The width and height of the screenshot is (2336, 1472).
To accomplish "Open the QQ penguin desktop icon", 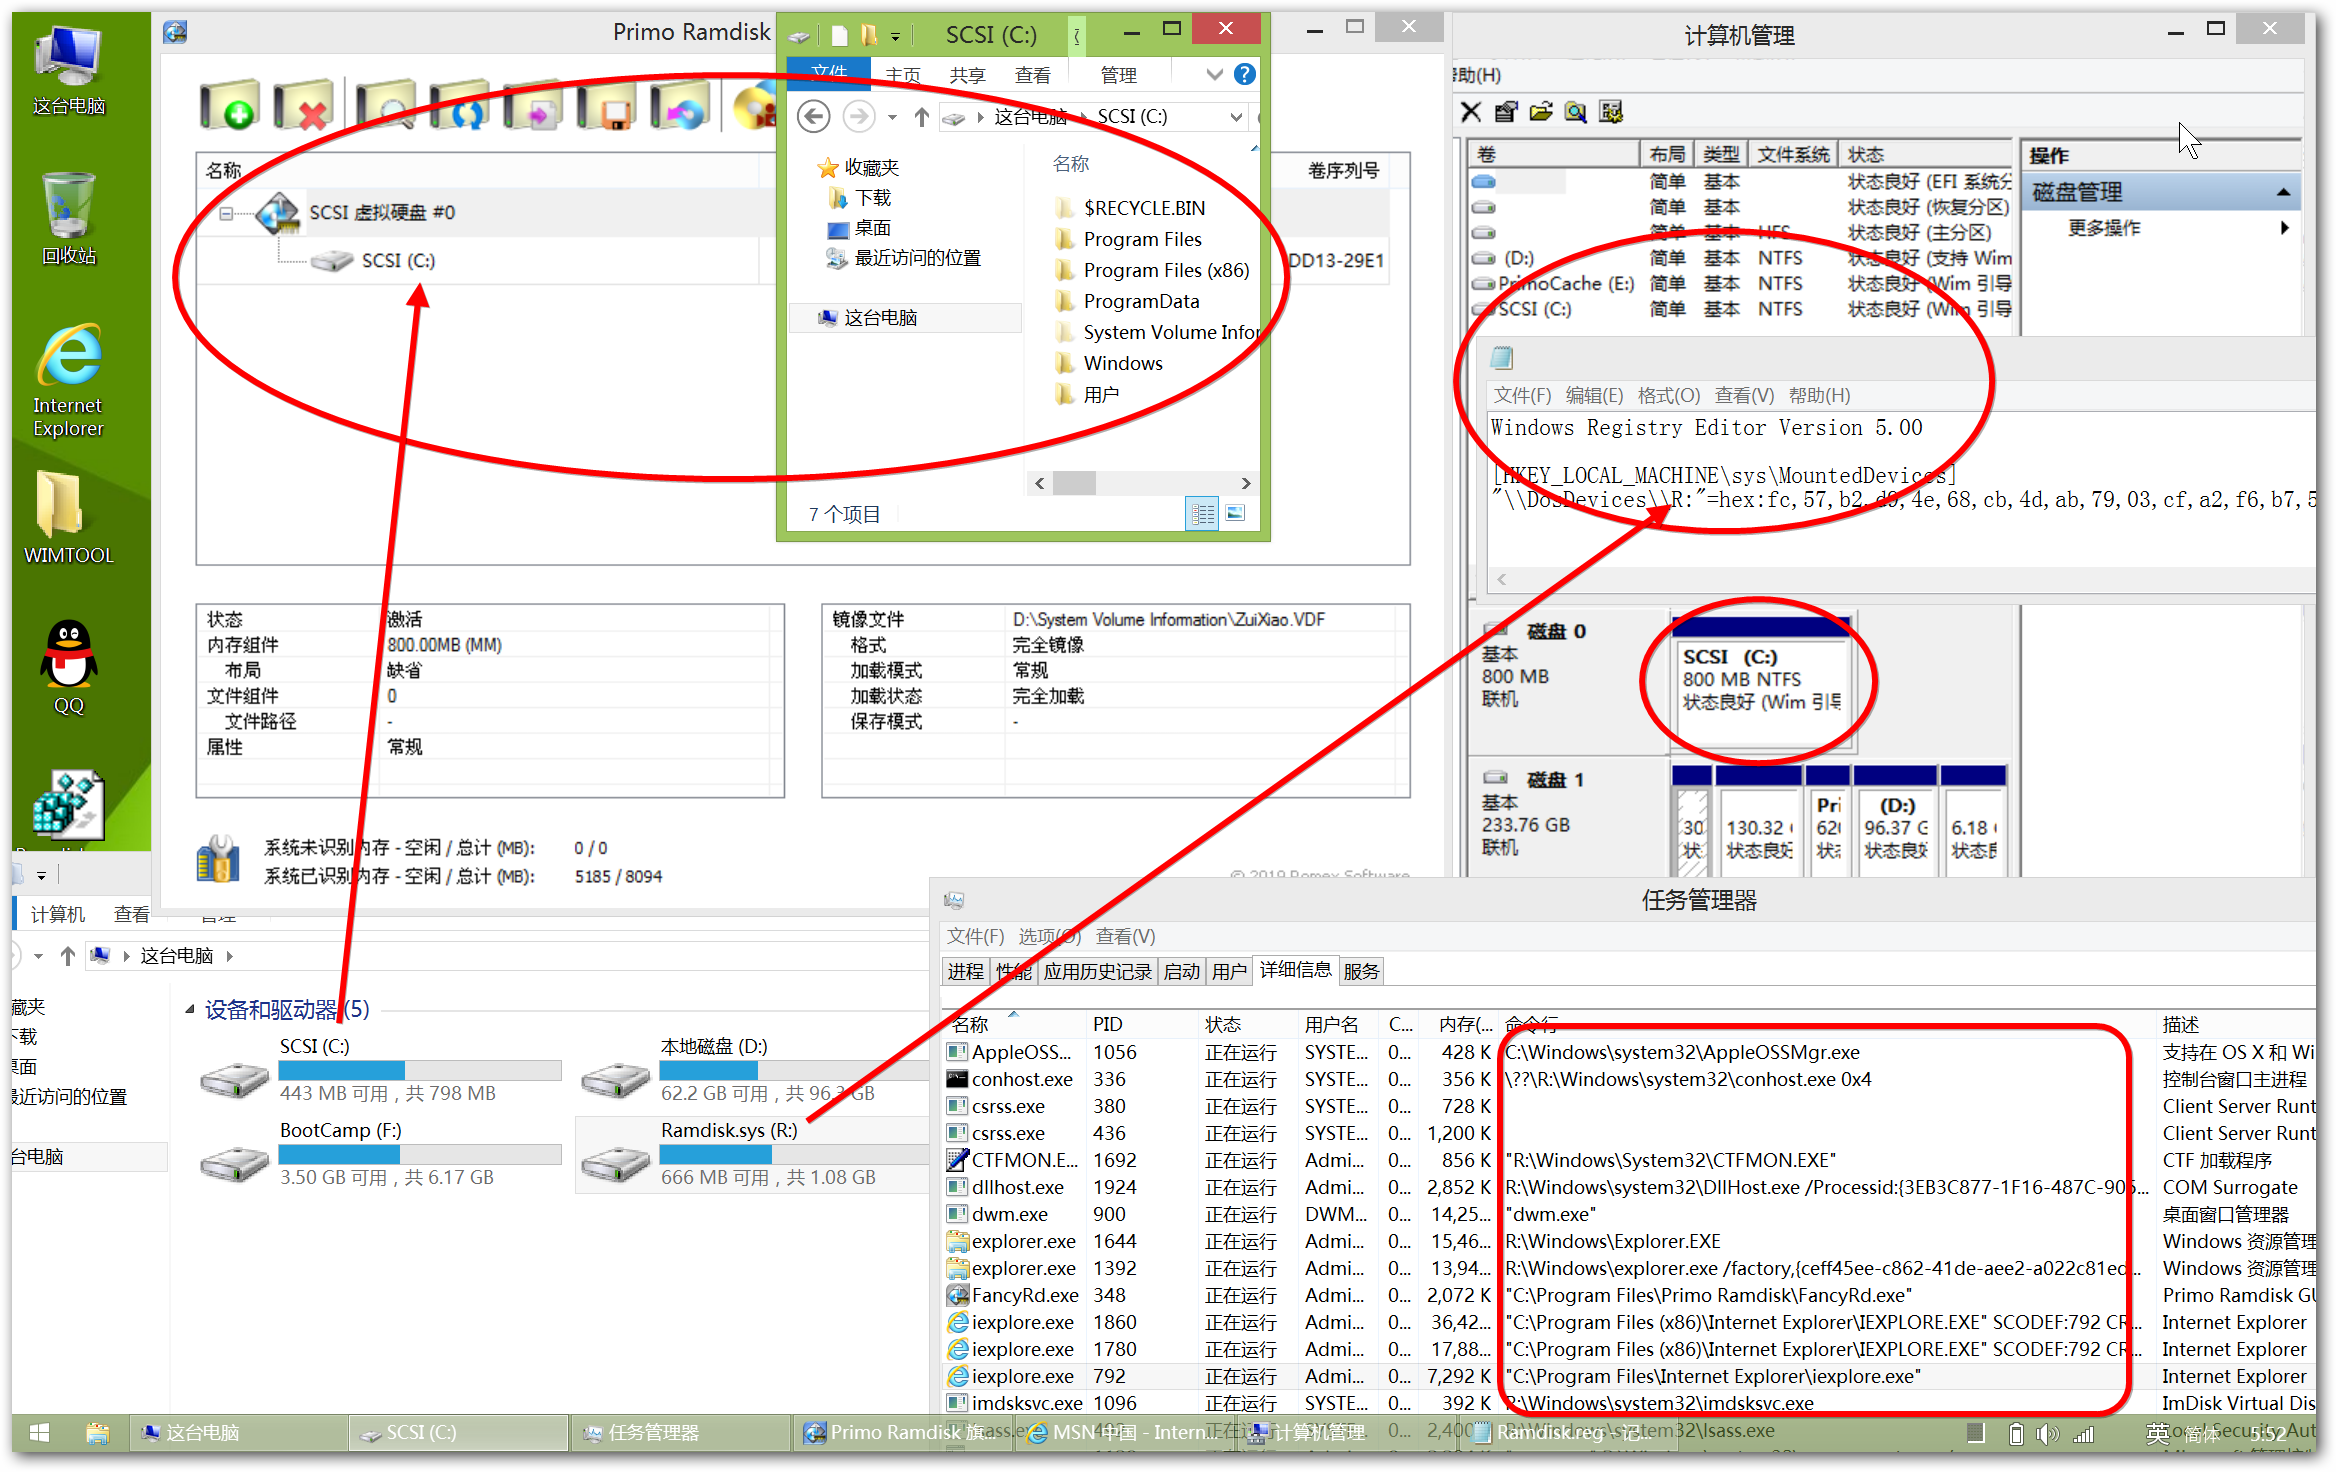I will tap(68, 668).
